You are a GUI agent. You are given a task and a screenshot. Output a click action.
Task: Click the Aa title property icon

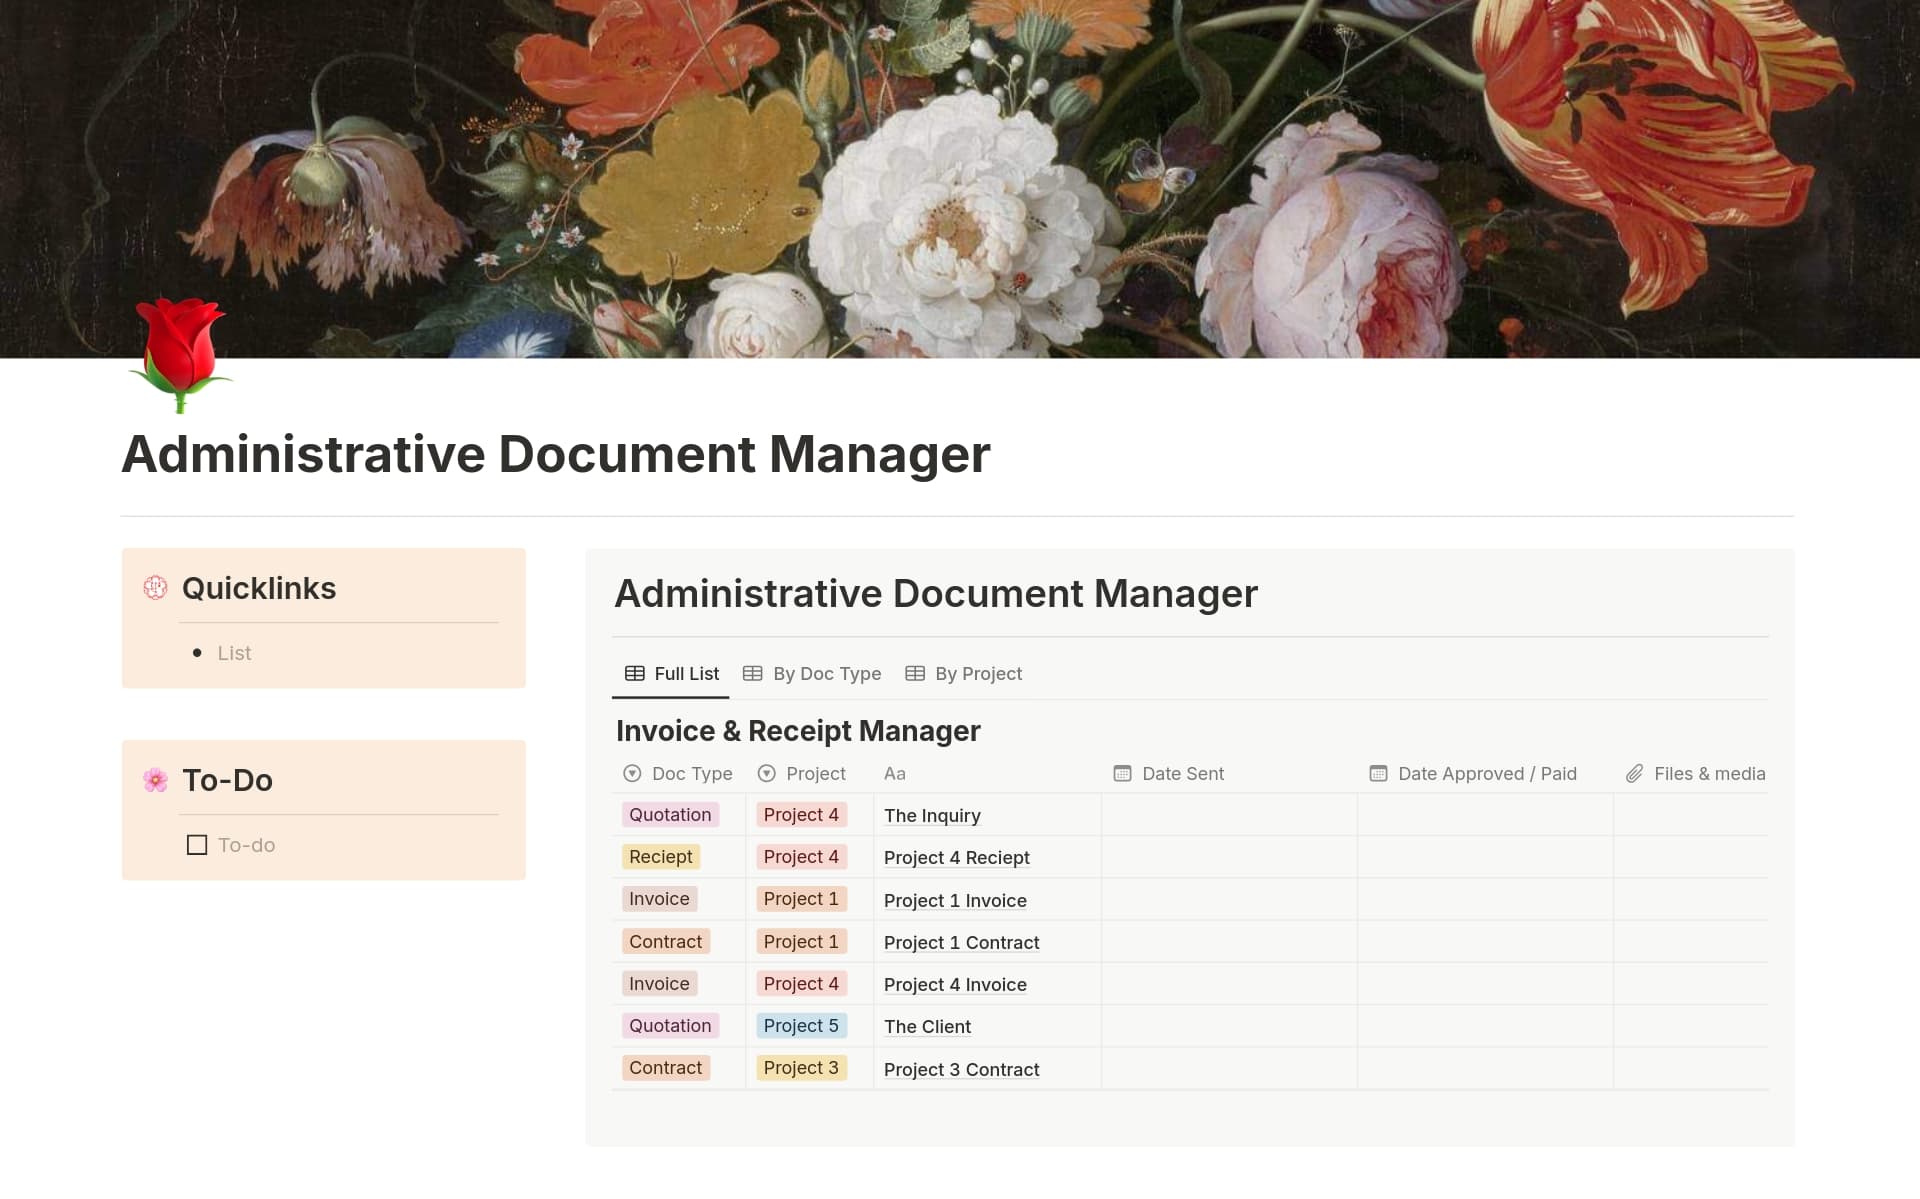(893, 773)
